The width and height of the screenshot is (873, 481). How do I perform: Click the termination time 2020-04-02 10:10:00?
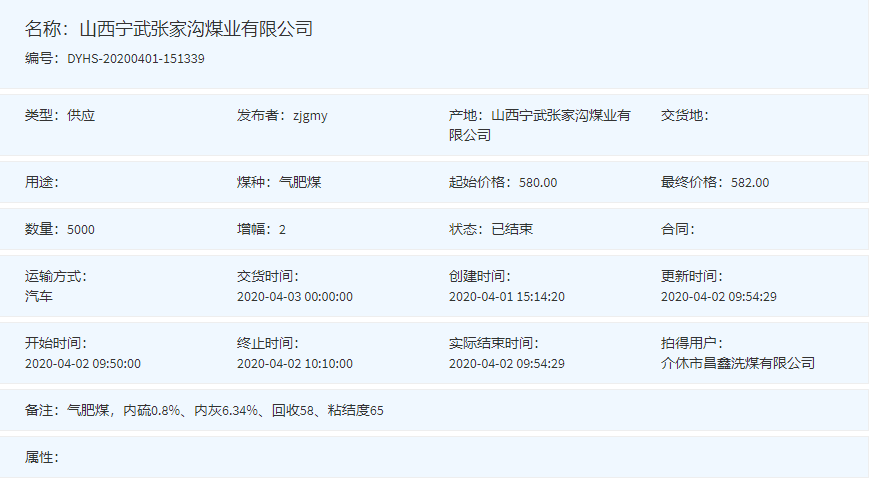tap(294, 364)
